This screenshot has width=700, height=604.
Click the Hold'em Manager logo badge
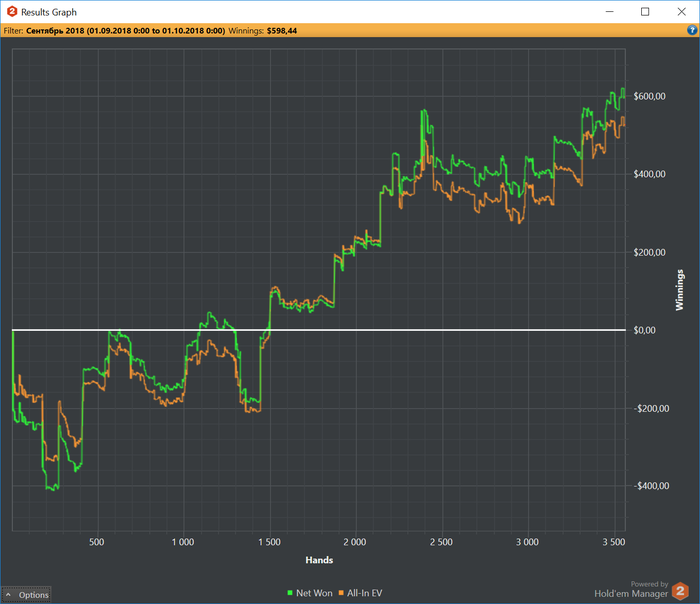(x=680, y=591)
